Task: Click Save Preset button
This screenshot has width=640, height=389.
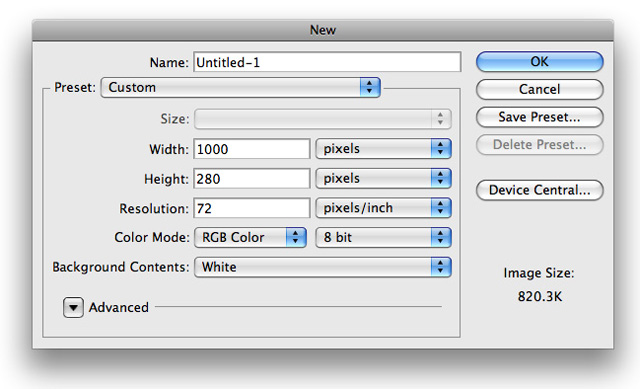Action: coord(539,117)
